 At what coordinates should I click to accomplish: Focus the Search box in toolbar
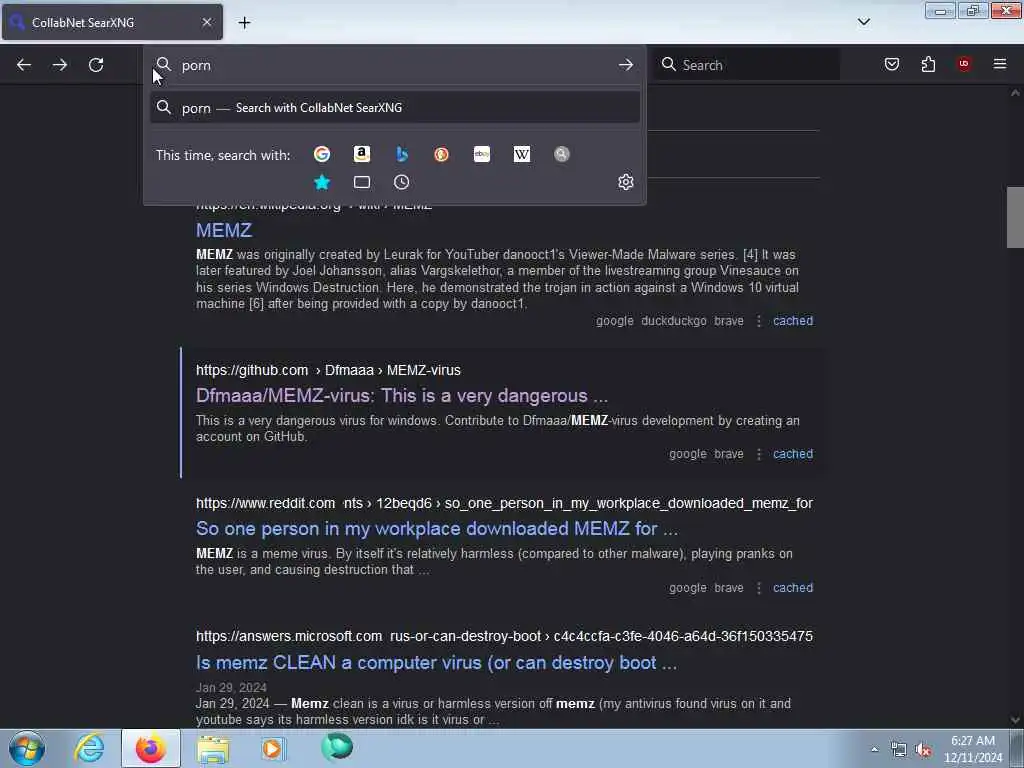(747, 65)
